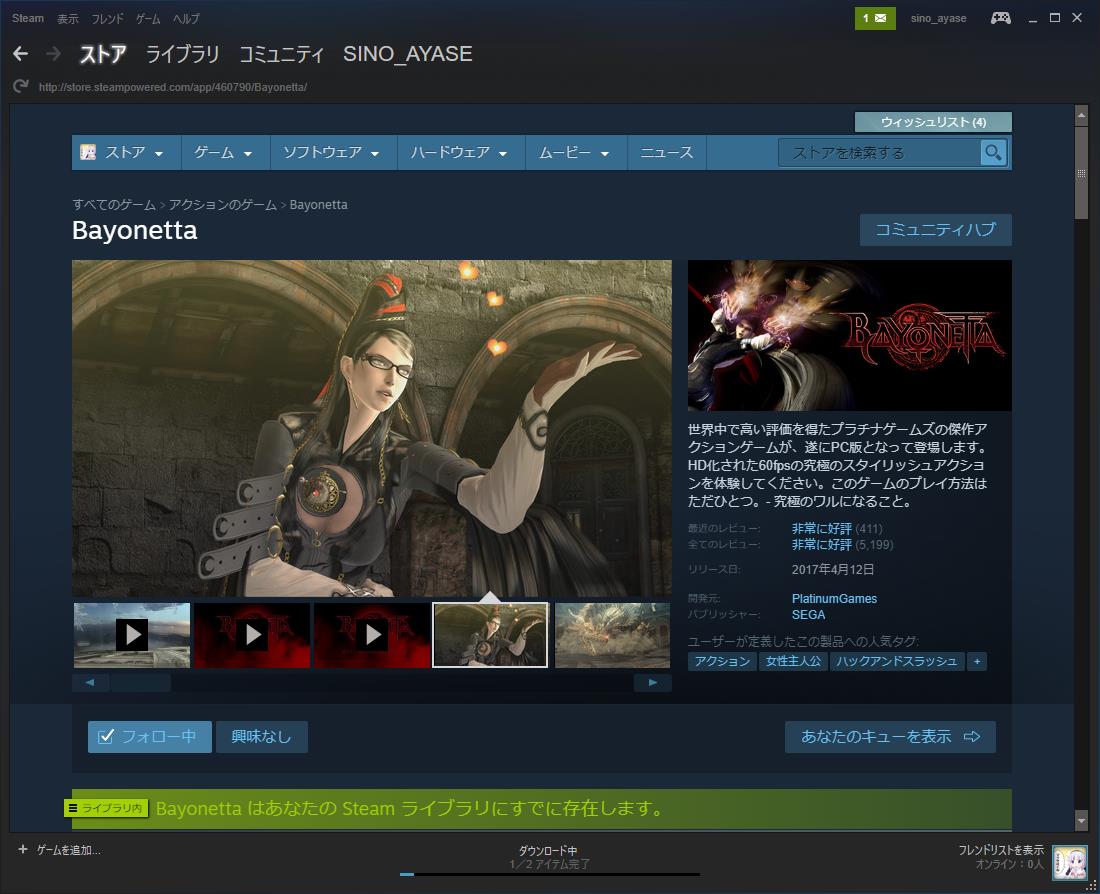Screen dimensions: 1100x894
Task: Click あなたのキューを表示 button
Action: pos(890,737)
